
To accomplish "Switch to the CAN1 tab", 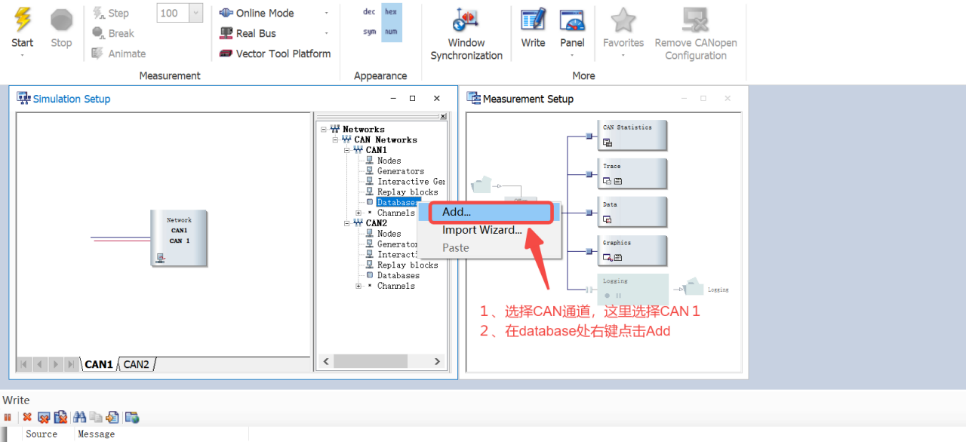I will click(x=99, y=364).
